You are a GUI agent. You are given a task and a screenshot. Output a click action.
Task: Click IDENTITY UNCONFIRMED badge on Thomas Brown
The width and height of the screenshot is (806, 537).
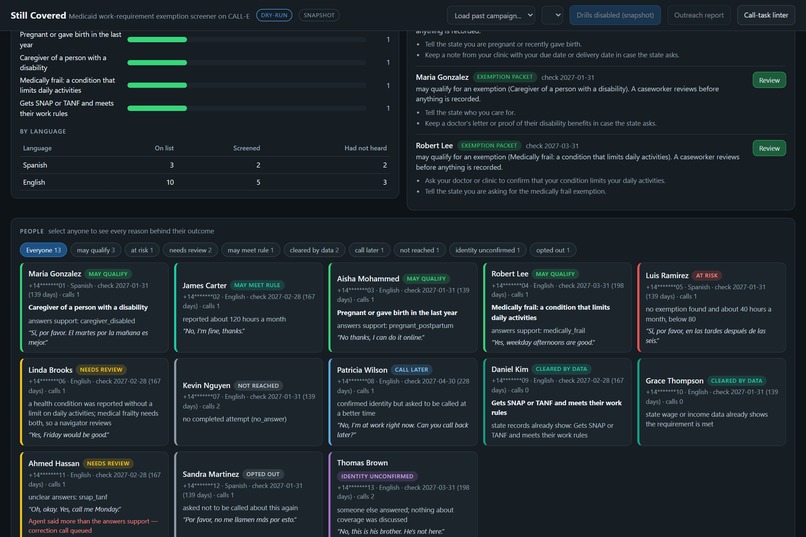pos(377,476)
